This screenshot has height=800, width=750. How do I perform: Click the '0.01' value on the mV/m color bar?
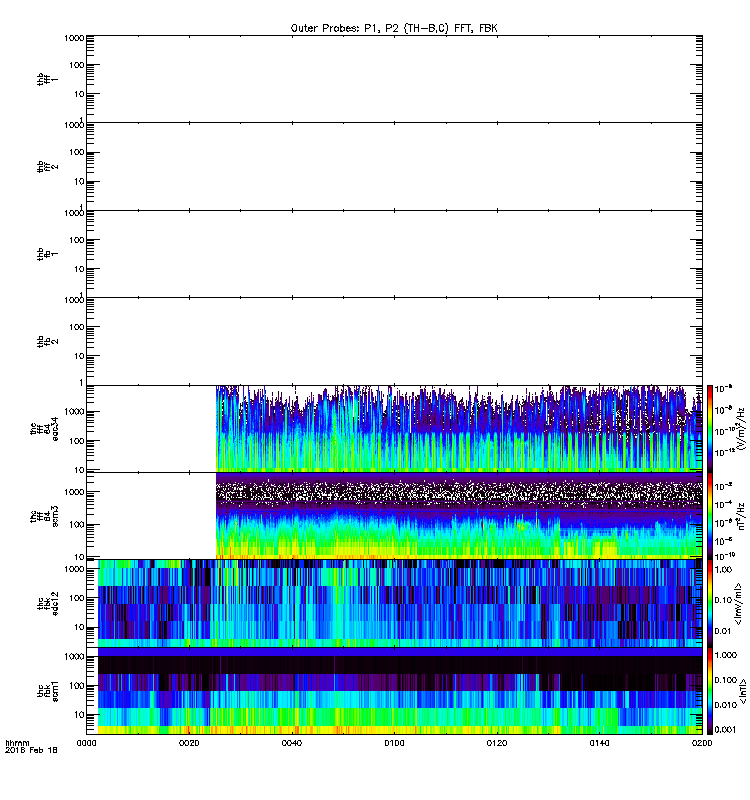(724, 631)
